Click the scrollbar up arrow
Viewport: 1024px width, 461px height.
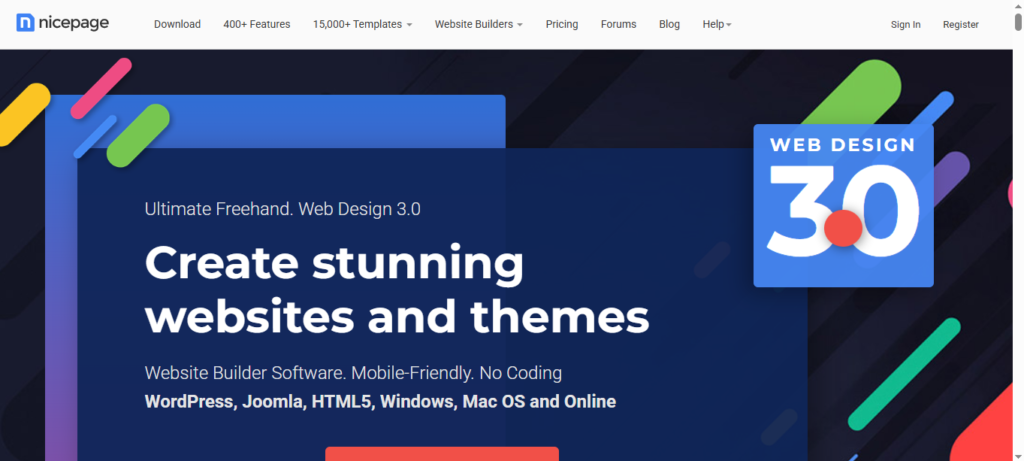point(1018,4)
